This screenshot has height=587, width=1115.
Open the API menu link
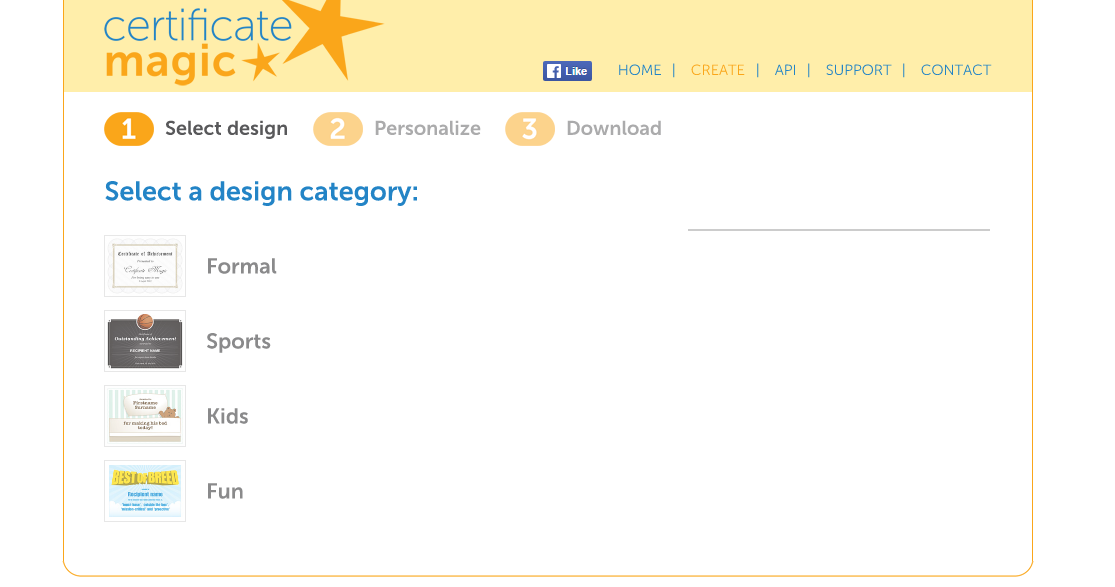pos(785,70)
